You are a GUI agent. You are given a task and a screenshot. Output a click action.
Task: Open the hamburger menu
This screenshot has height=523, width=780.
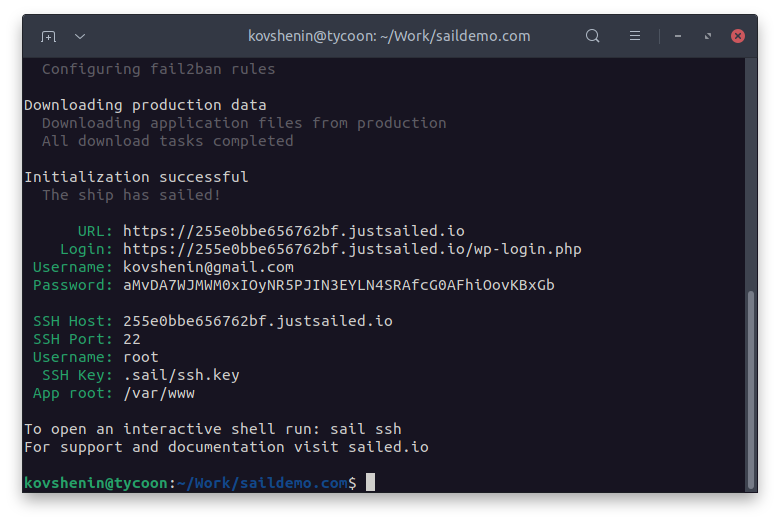click(635, 36)
